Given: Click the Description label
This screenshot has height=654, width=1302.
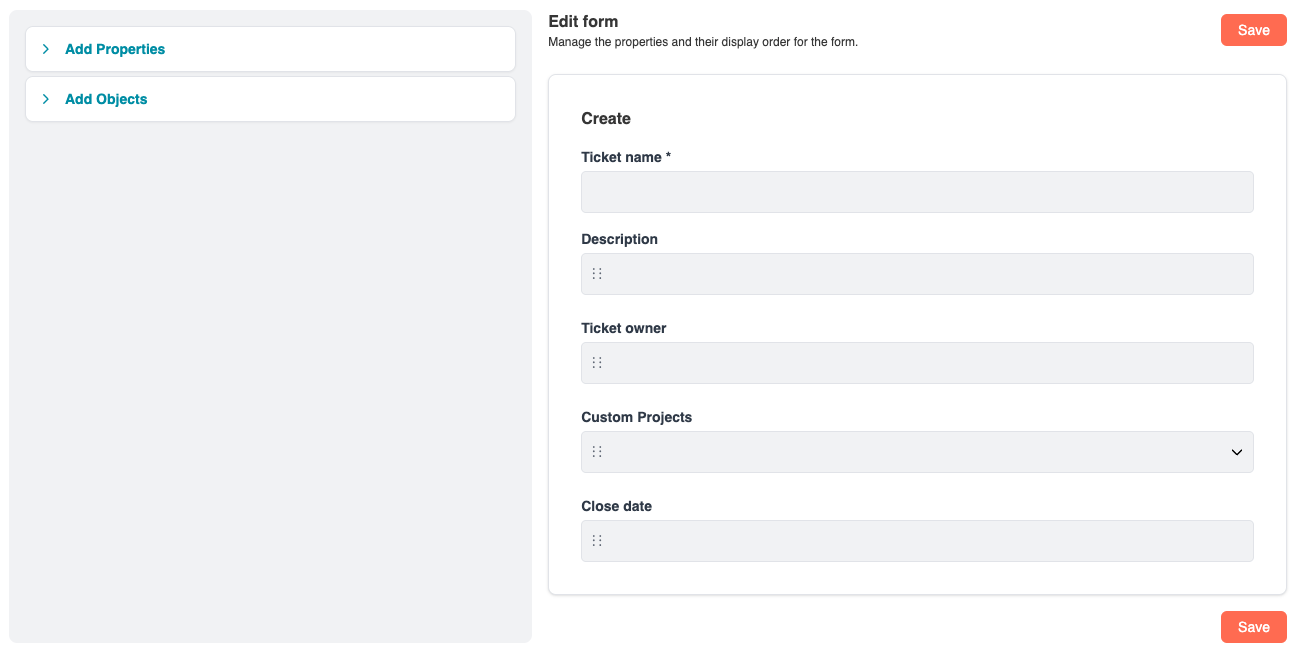Looking at the screenshot, I should coord(619,239).
